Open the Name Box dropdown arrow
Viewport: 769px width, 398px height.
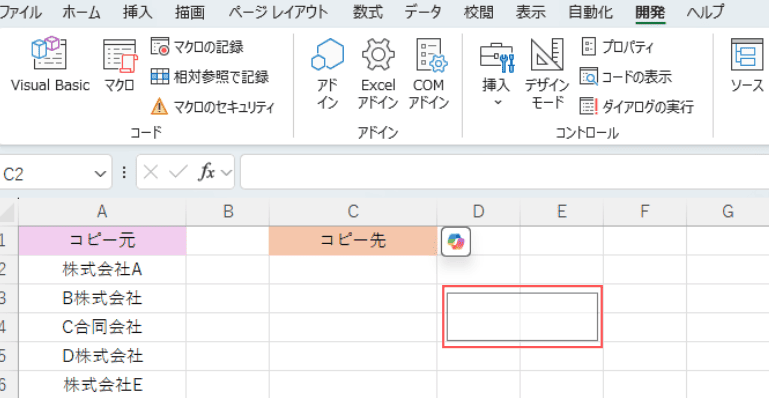100,173
